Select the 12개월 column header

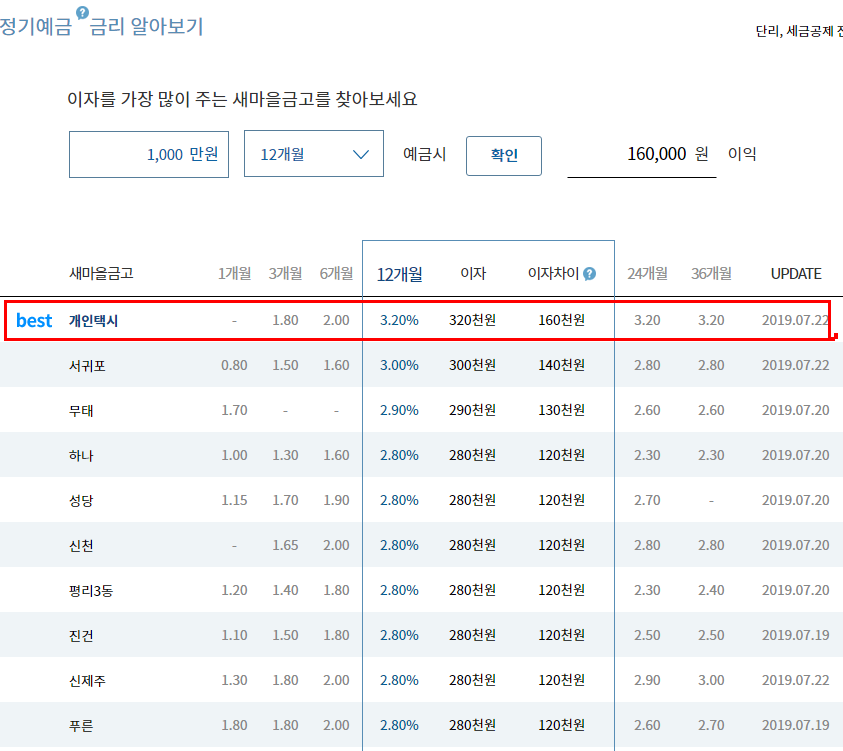coord(399,275)
